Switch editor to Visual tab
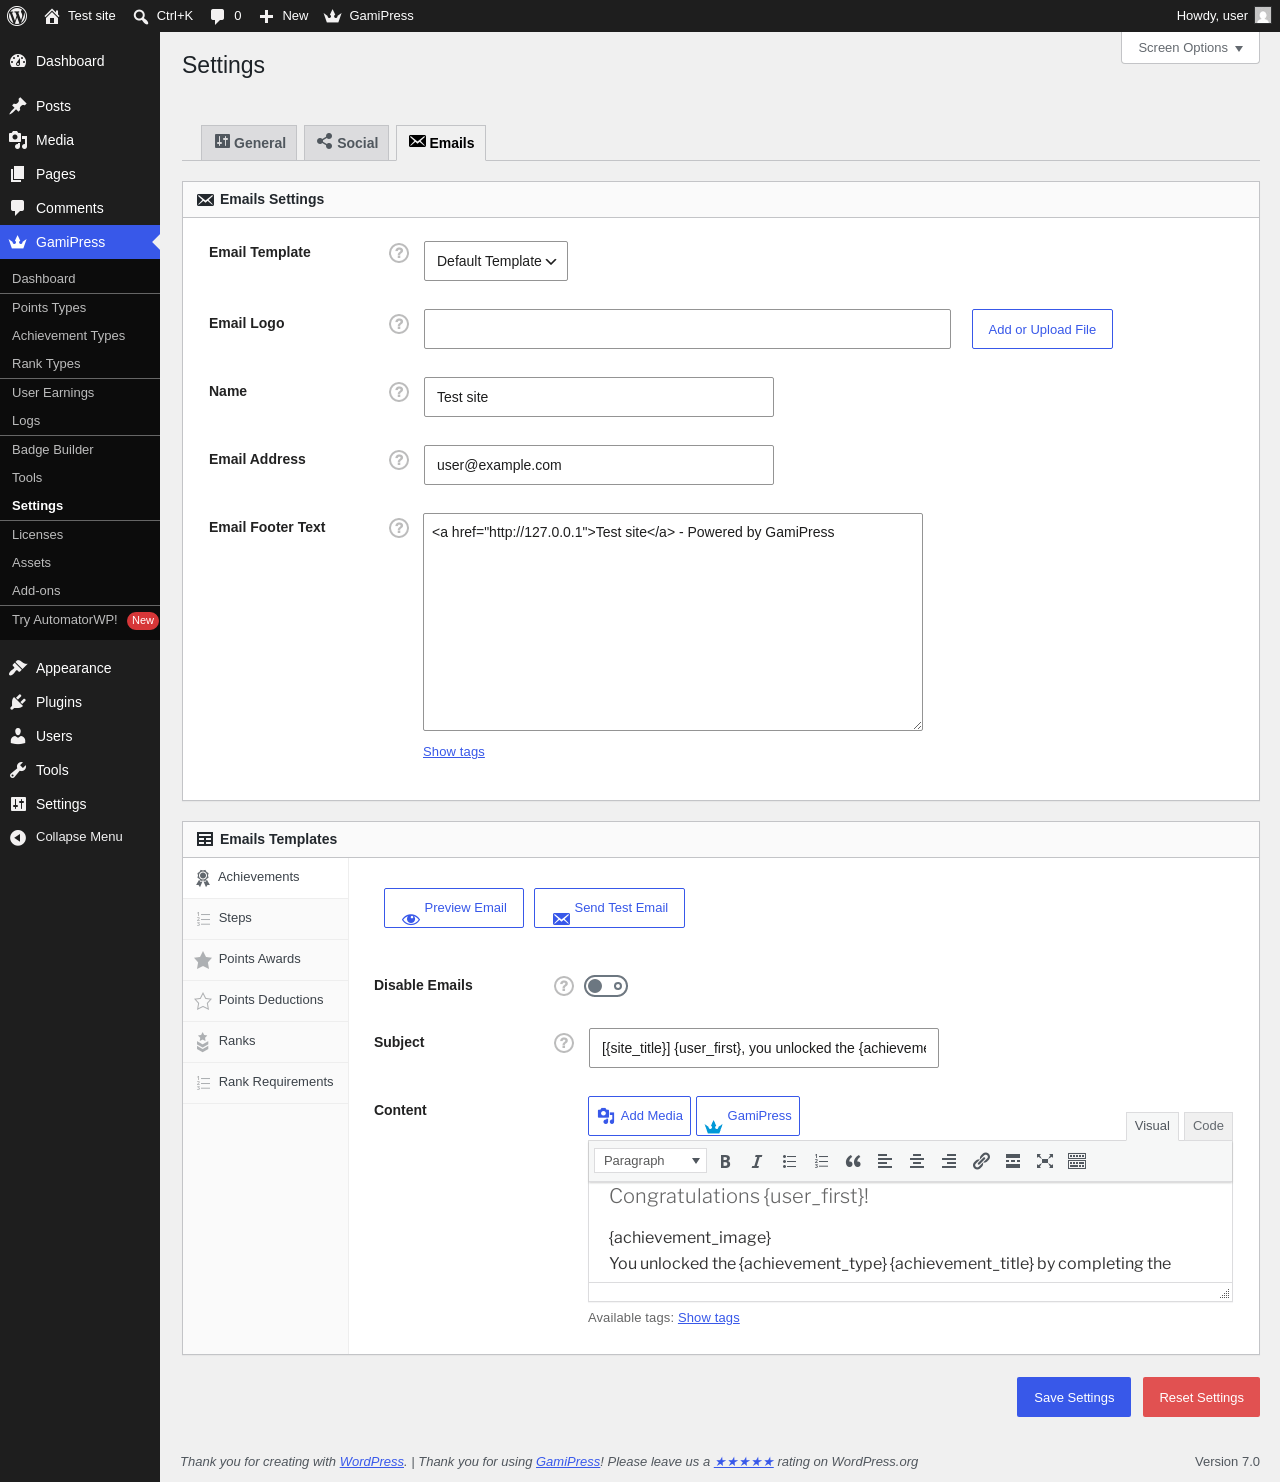Image resolution: width=1280 pixels, height=1482 pixels. click(x=1152, y=1126)
